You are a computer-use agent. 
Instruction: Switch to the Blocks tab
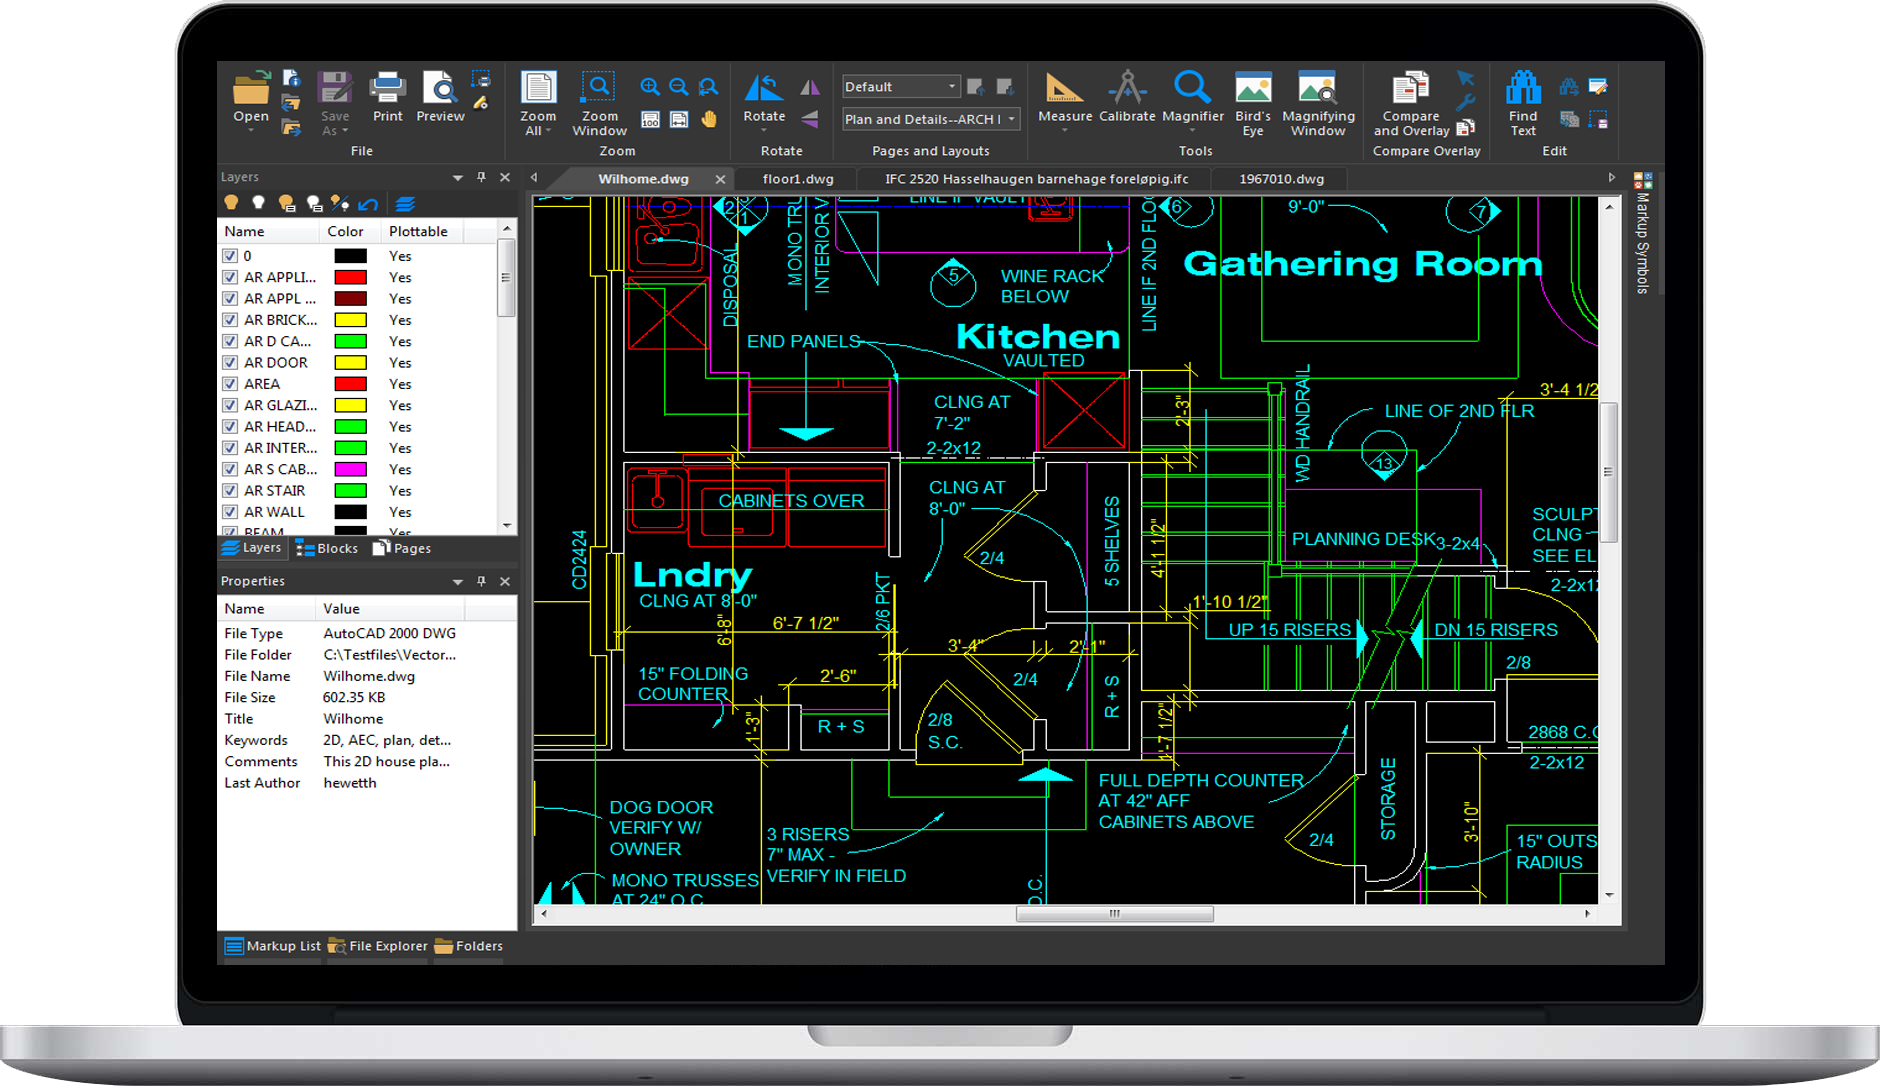point(327,548)
